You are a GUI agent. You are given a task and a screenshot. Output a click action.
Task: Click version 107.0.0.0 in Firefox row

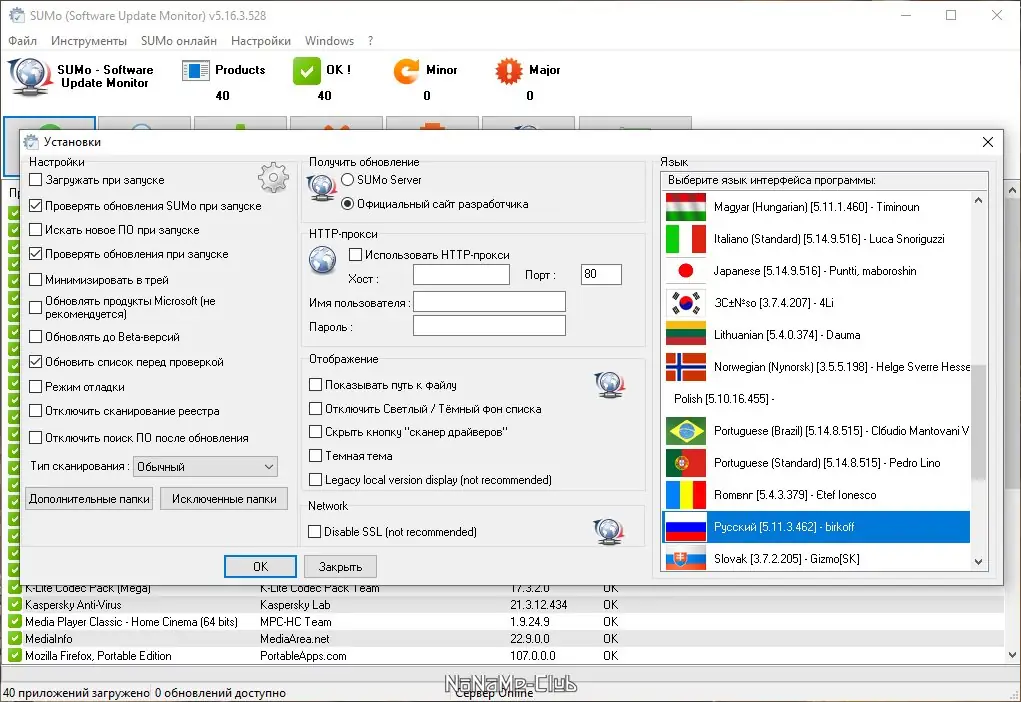(533, 655)
